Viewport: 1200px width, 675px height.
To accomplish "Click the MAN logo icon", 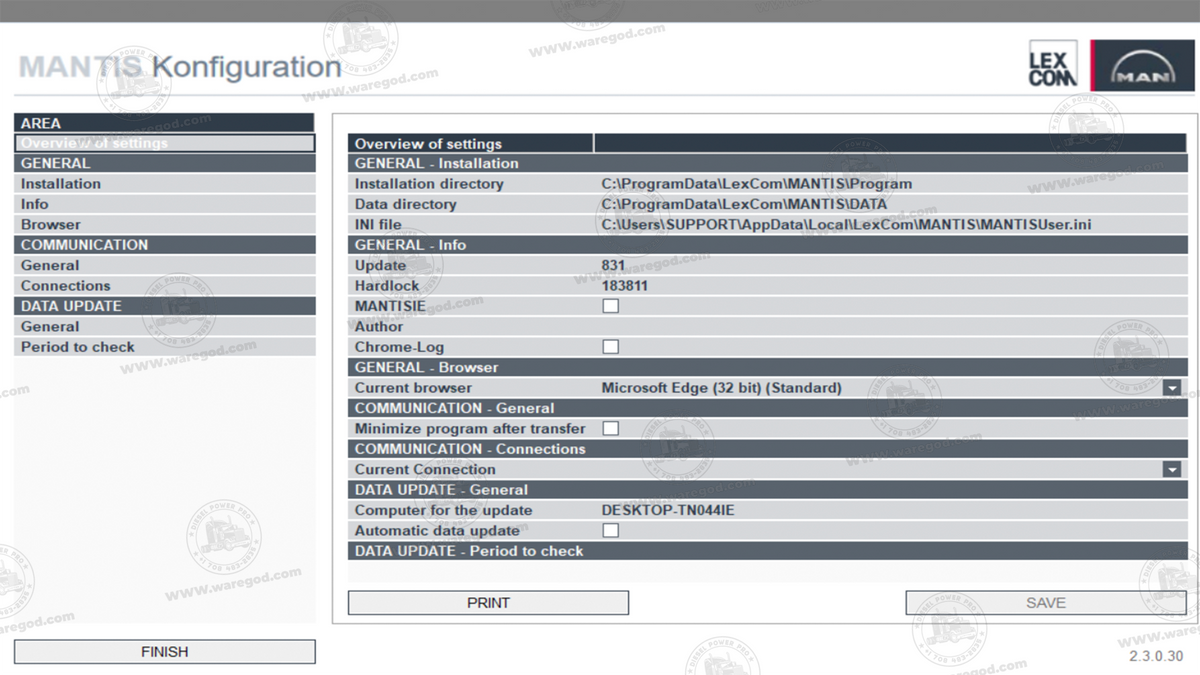I will click(1142, 66).
